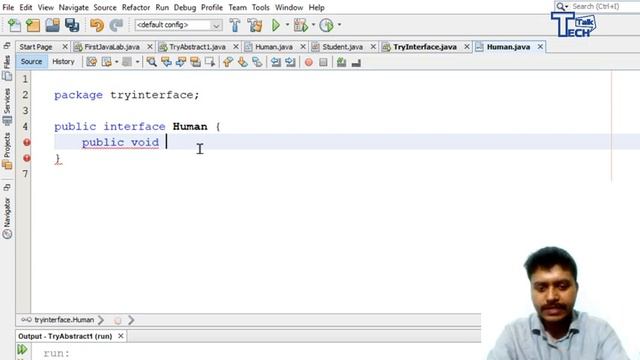The height and width of the screenshot is (360, 640).
Task: Click the Comment icon in editor toolbar
Action: tap(341, 62)
